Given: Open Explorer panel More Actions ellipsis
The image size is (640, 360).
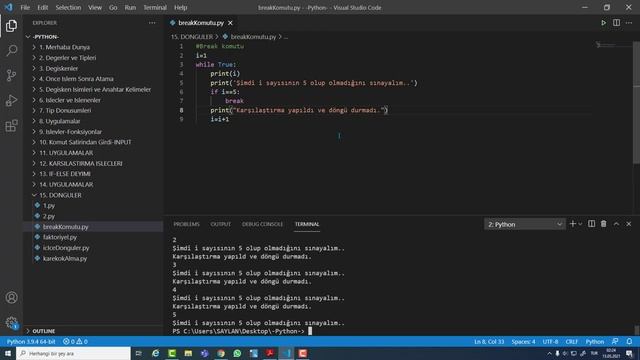Looking at the screenshot, I should 152,23.
